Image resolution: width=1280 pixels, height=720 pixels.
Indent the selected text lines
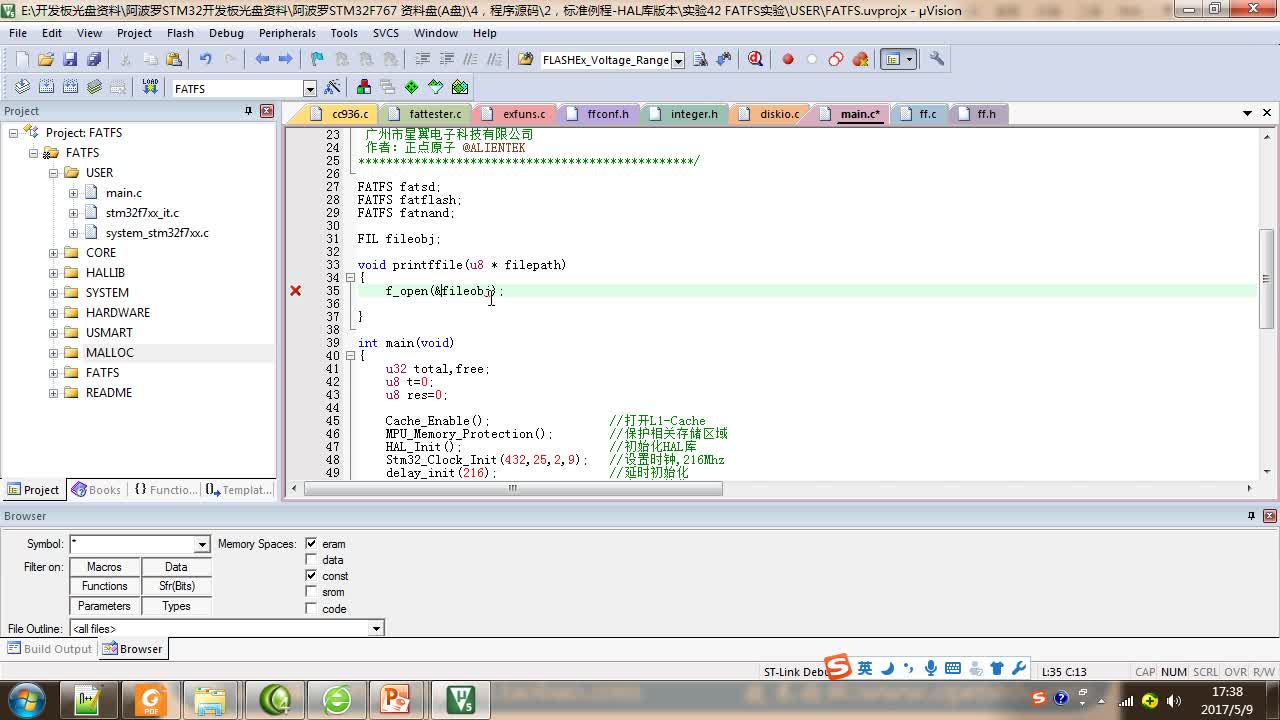[422, 59]
